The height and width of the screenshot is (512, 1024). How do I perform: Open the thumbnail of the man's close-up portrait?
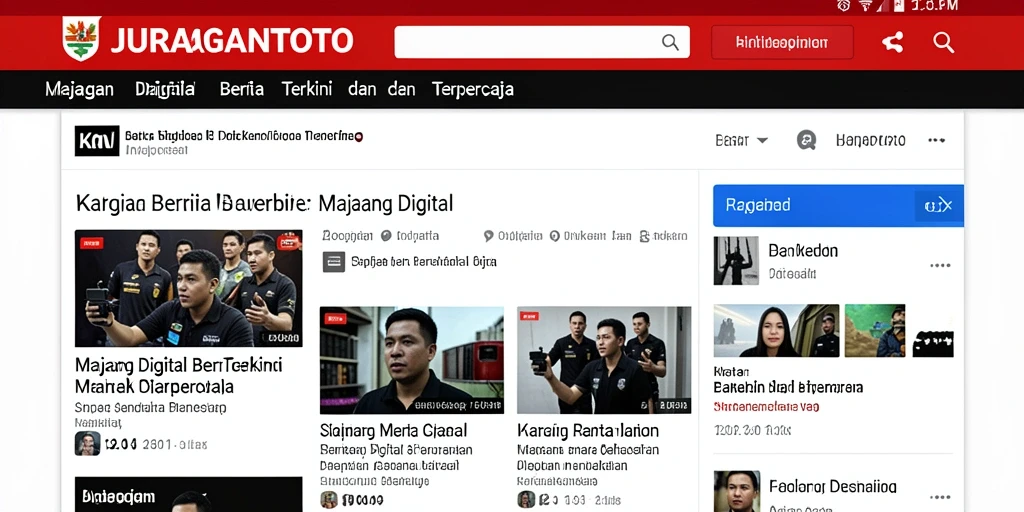[411, 360]
